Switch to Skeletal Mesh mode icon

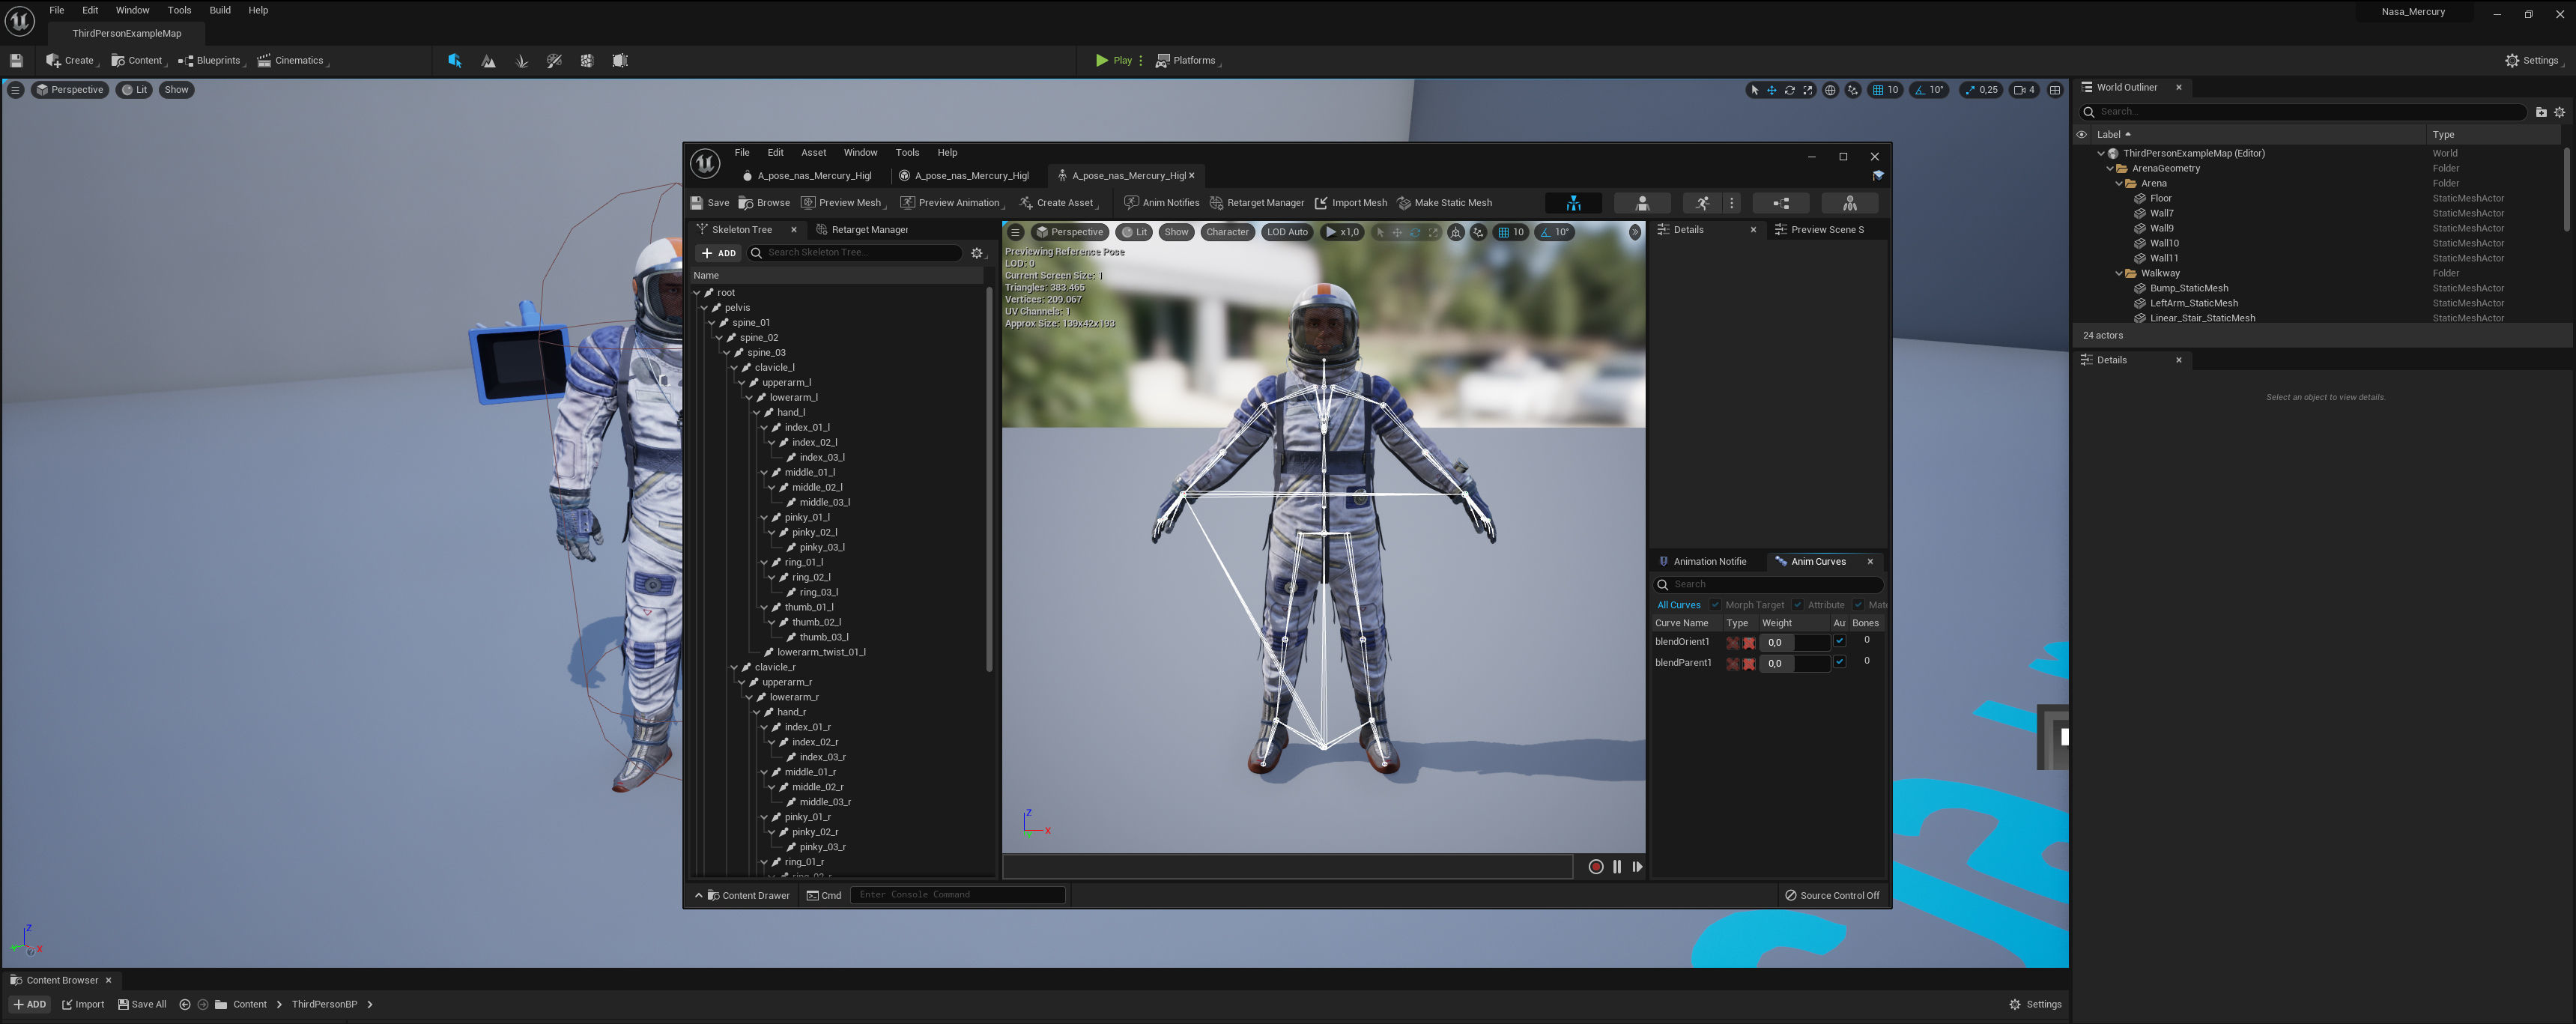coord(1641,203)
